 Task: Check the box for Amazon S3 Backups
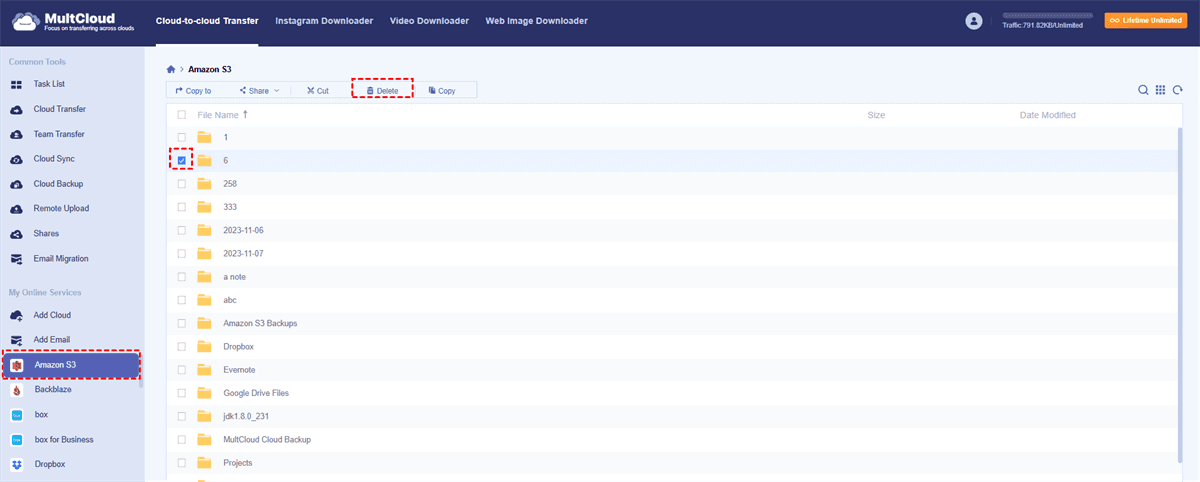pyautogui.click(x=182, y=323)
